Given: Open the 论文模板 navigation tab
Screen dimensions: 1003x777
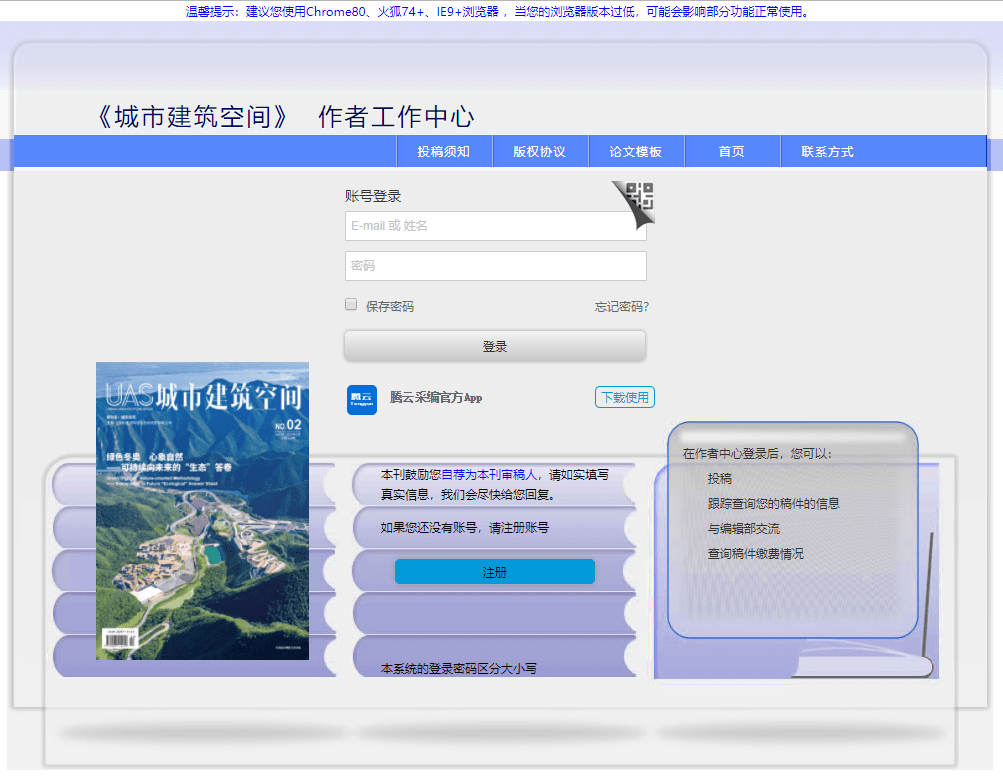Looking at the screenshot, I should (x=636, y=150).
